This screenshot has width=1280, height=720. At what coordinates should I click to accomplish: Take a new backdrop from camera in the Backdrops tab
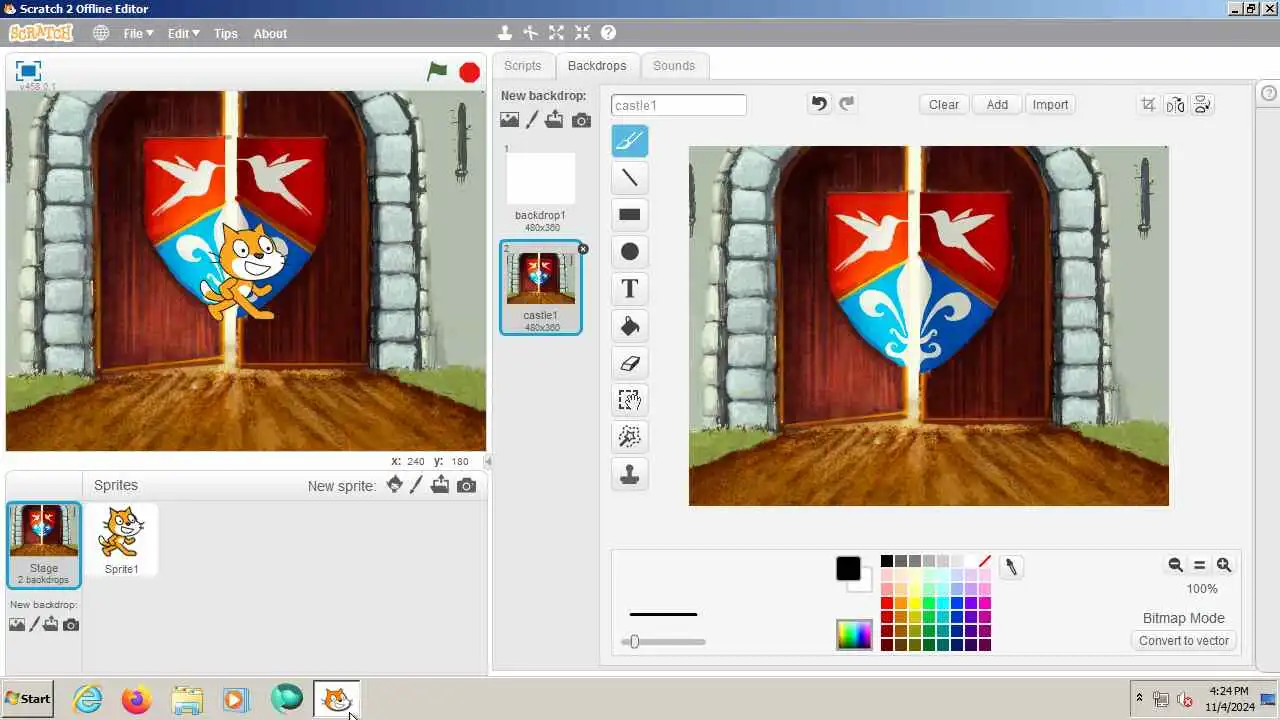581,120
